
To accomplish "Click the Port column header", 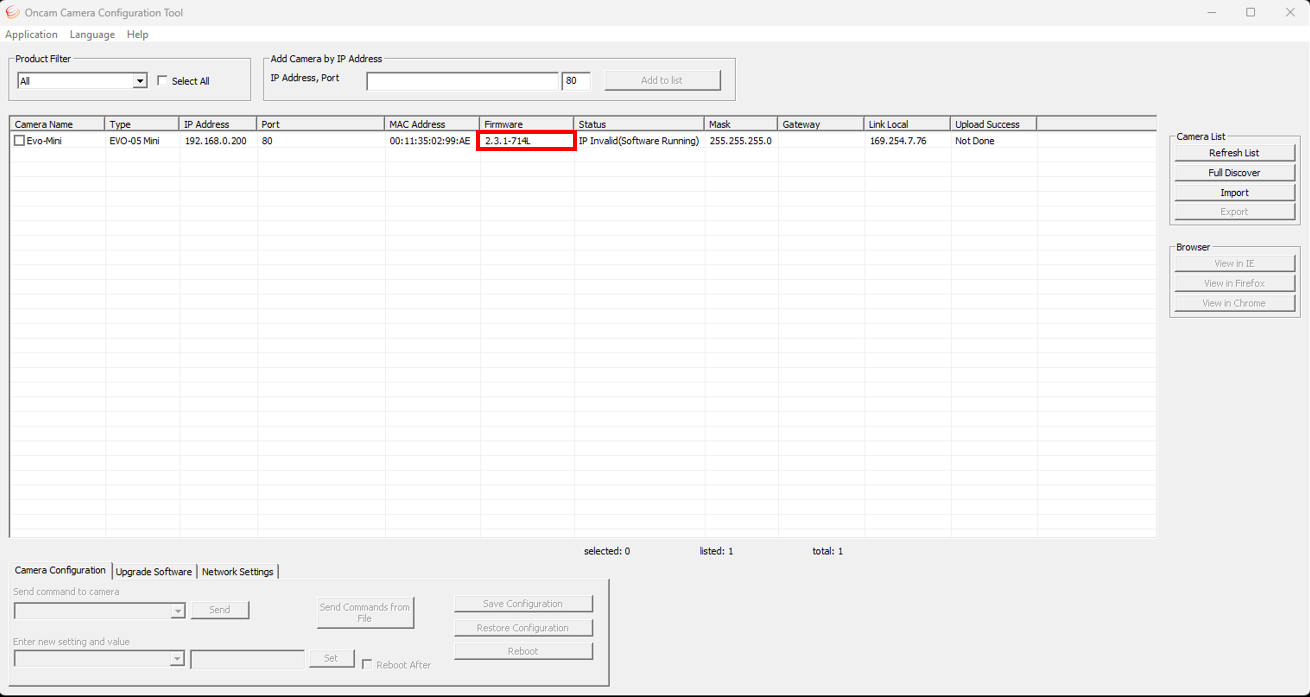I will (321, 124).
